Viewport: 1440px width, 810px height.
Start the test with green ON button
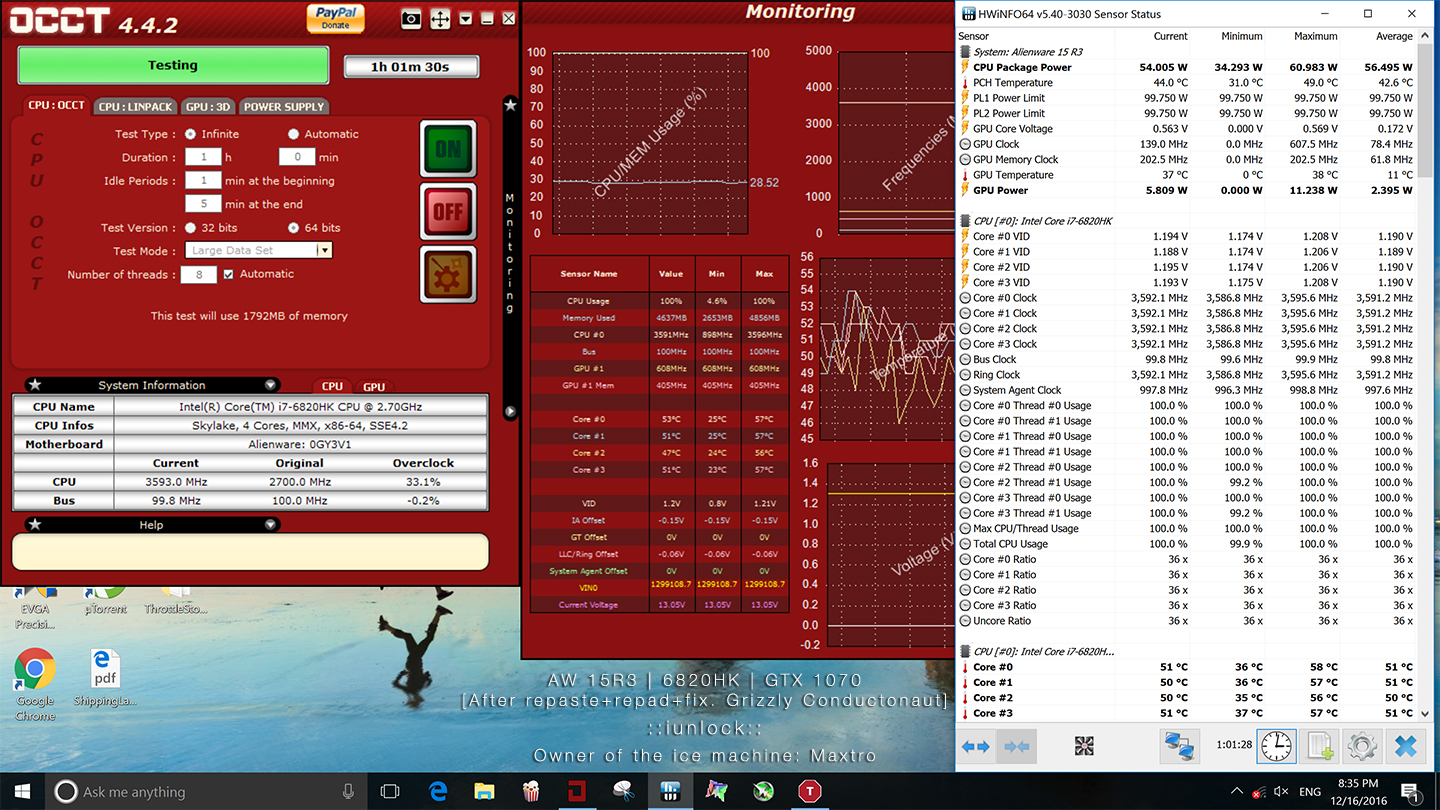(x=448, y=149)
